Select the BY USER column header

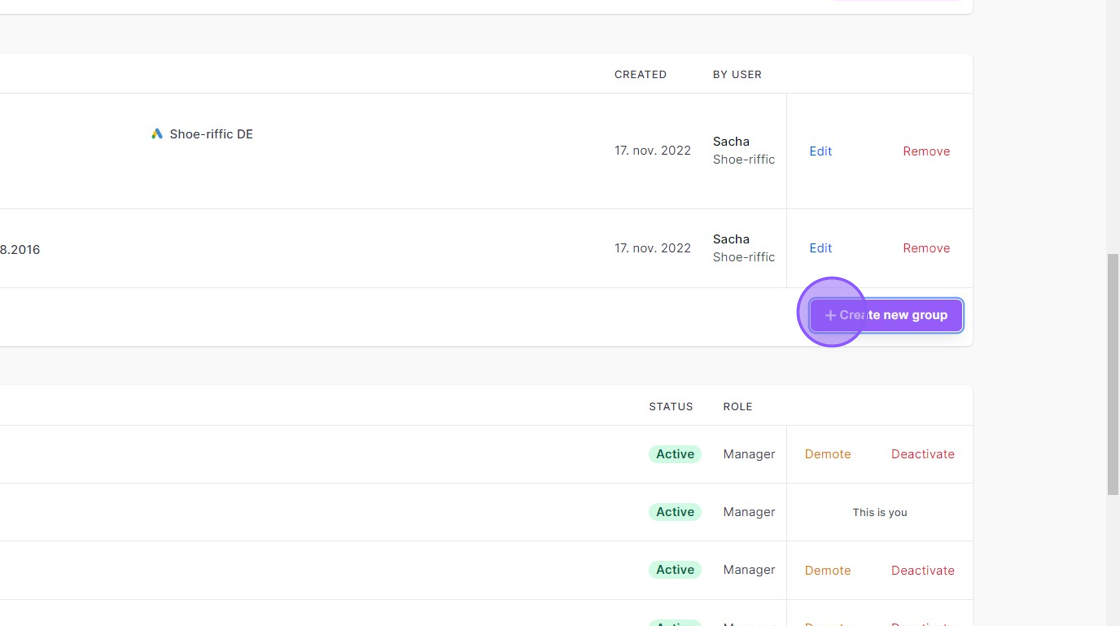pos(737,74)
